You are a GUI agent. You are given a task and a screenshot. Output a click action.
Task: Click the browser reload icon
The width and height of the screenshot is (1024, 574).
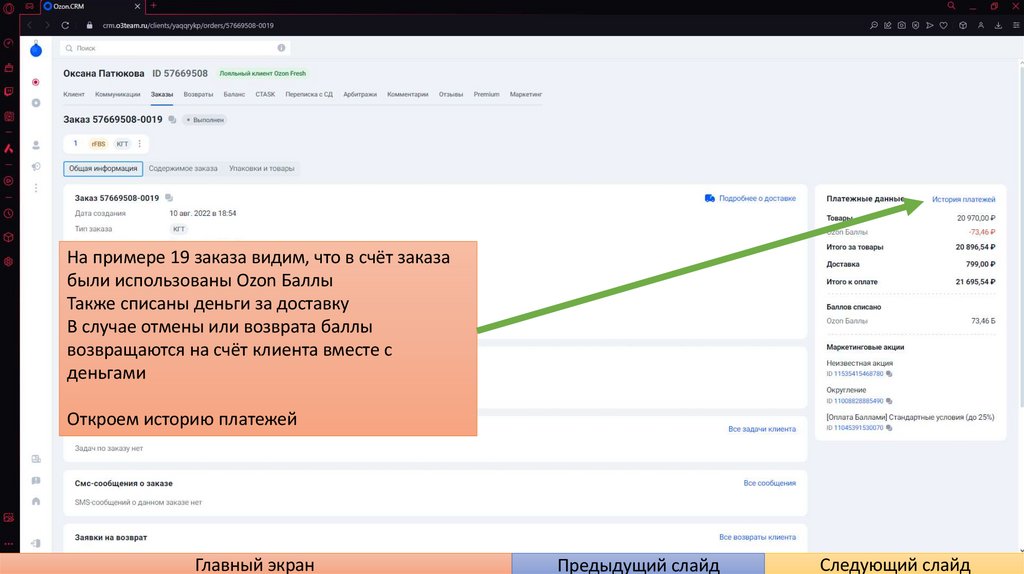(65, 25)
